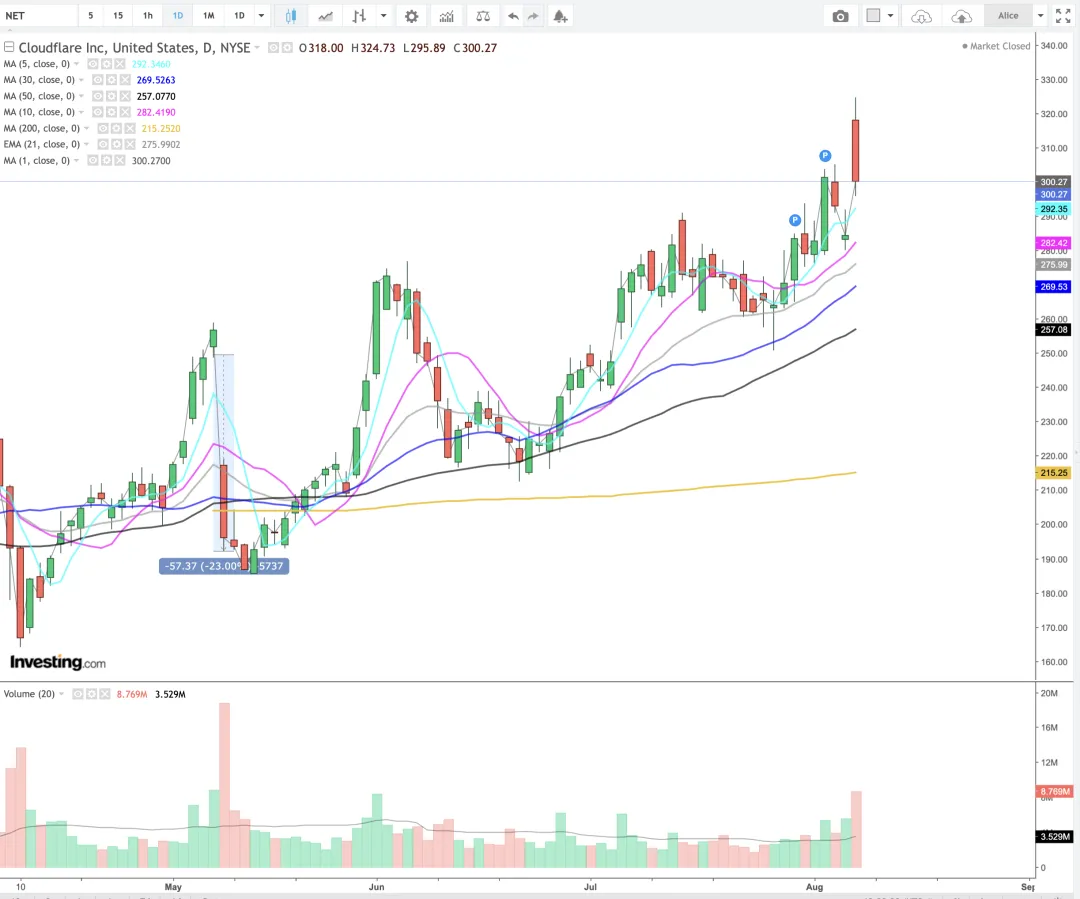Viewport: 1080px width, 899px height.
Task: Click the compare symbols scales icon
Action: pos(483,16)
